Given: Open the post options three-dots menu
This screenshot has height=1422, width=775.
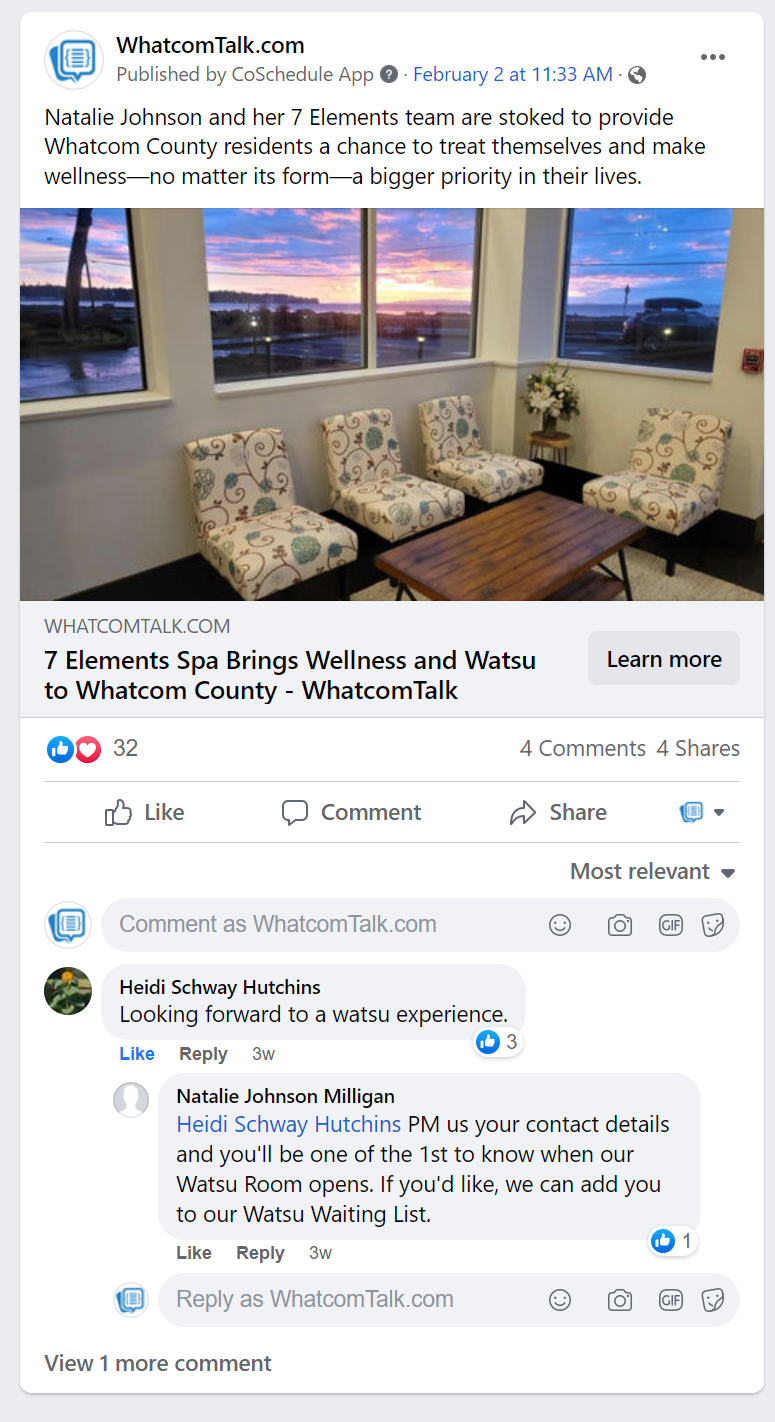Looking at the screenshot, I should [x=712, y=57].
